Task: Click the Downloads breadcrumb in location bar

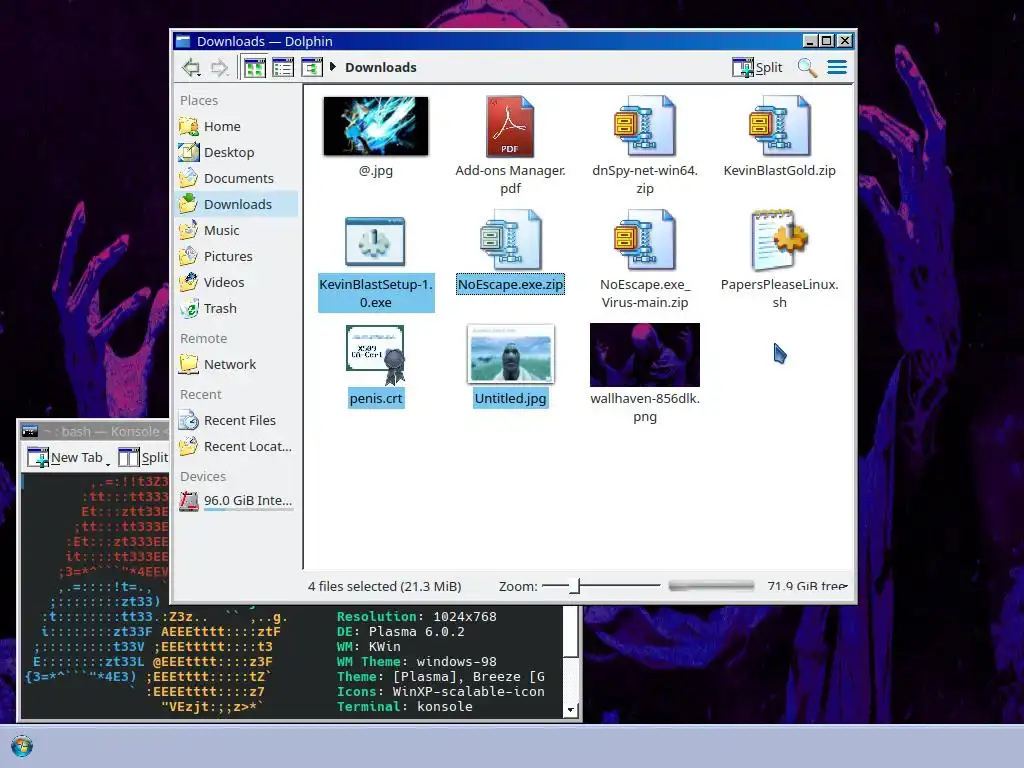Action: coord(381,67)
